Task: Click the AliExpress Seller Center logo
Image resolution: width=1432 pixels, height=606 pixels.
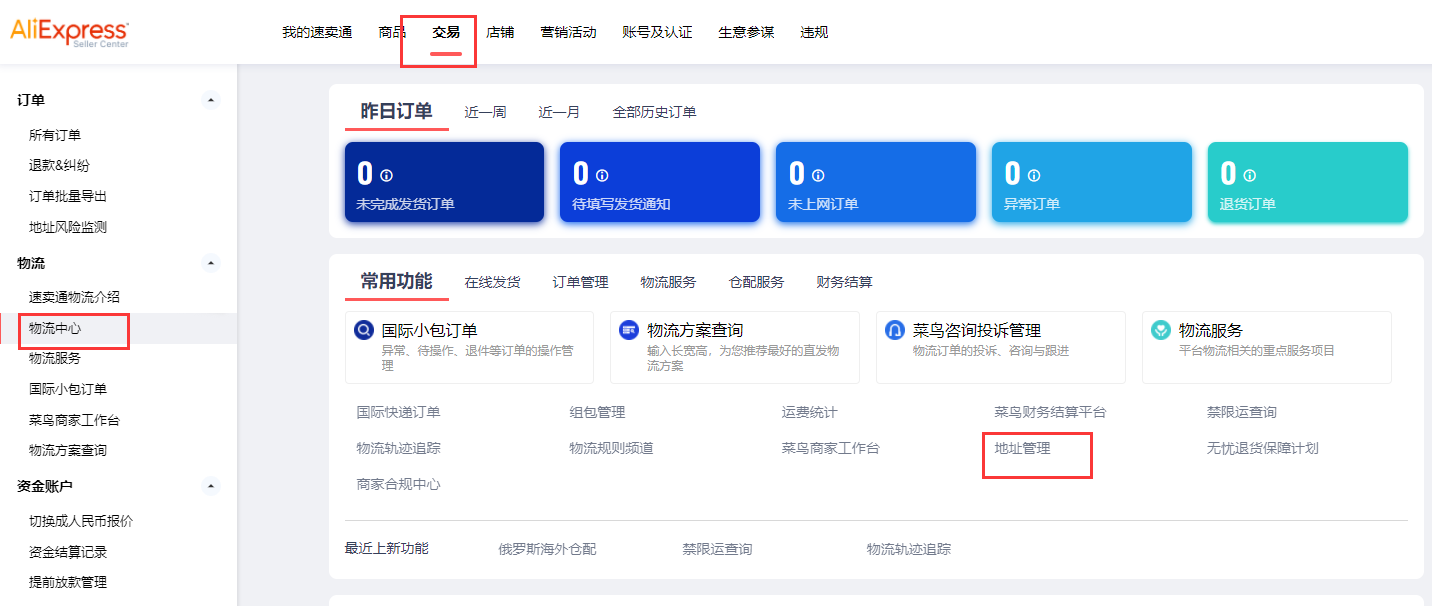Action: 69,33
